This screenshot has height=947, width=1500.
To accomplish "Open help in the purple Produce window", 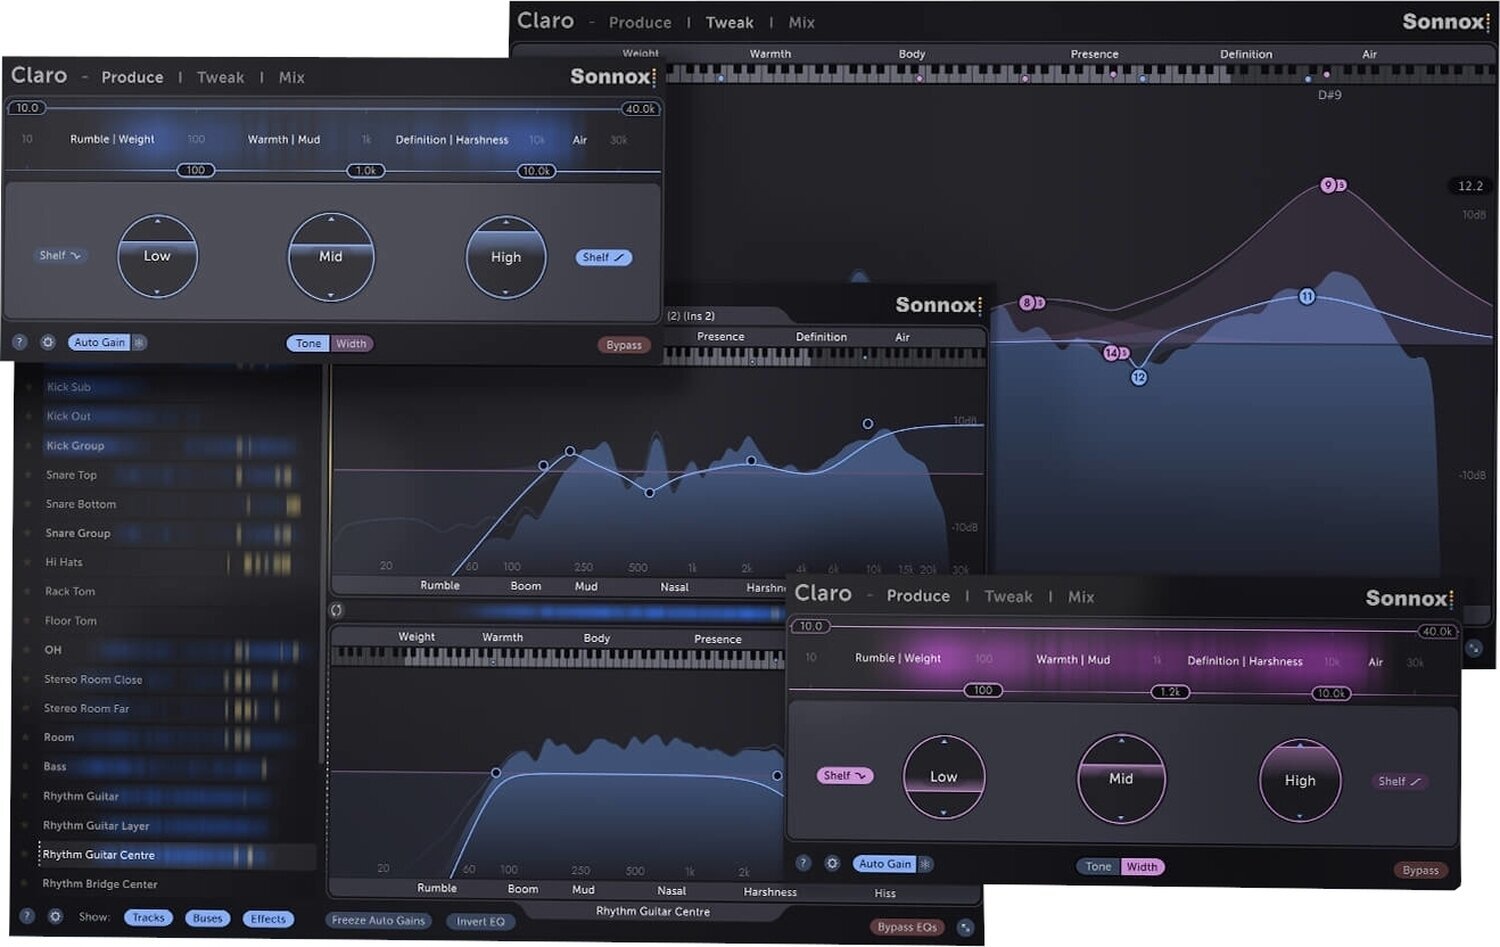I will tap(803, 863).
